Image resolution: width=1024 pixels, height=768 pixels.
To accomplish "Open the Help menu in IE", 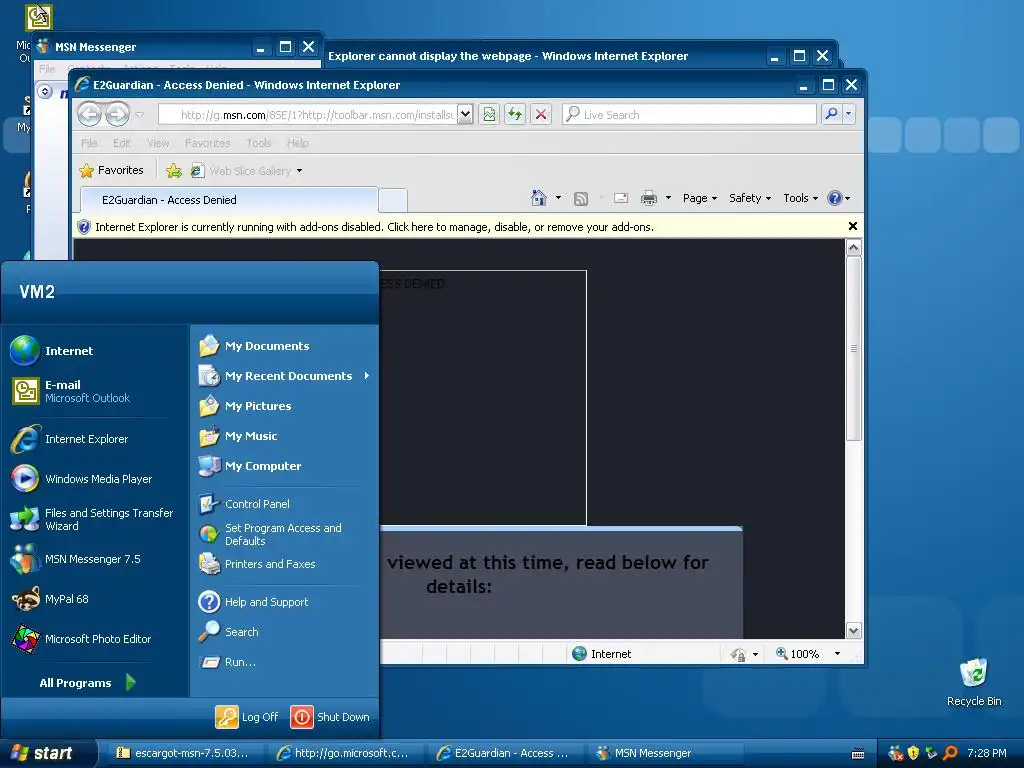I will coord(297,142).
